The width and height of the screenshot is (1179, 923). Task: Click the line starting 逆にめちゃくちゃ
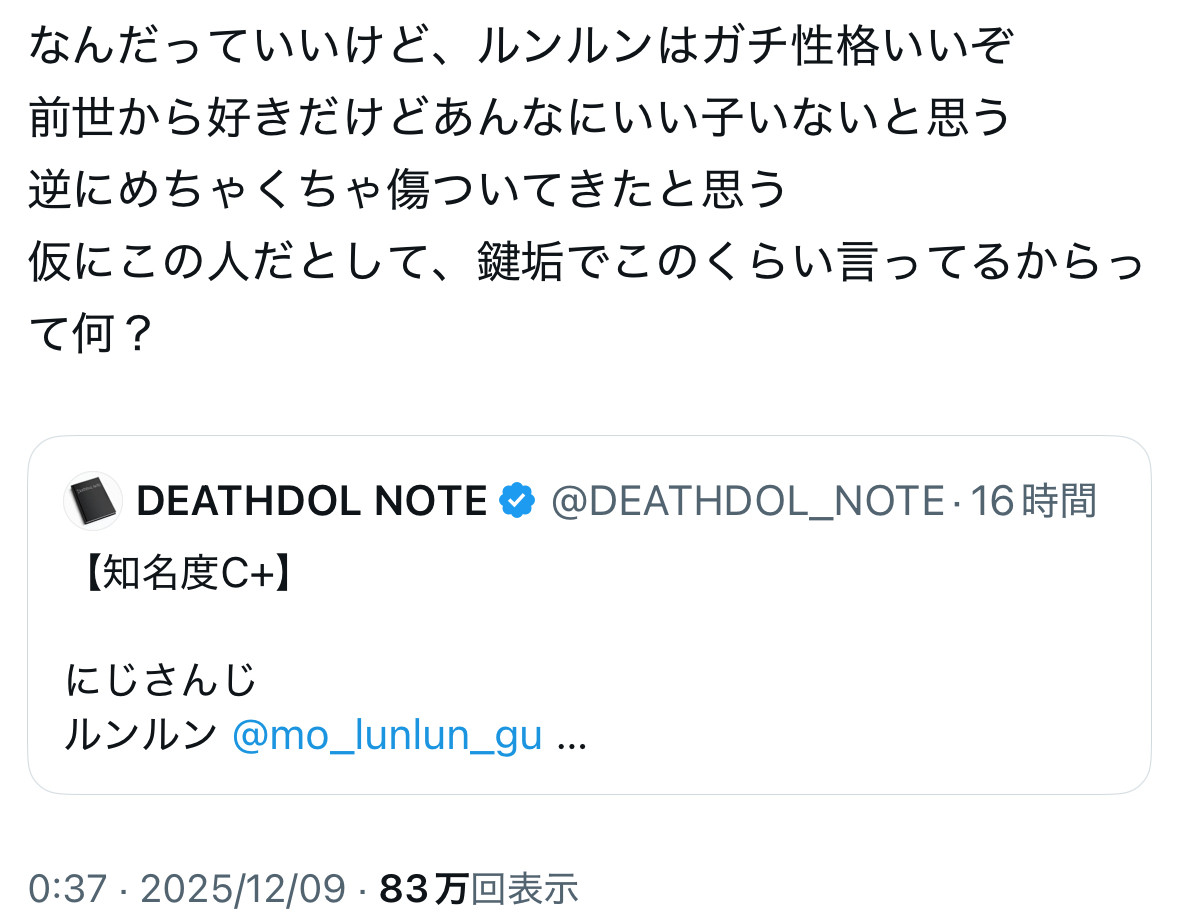click(x=408, y=191)
